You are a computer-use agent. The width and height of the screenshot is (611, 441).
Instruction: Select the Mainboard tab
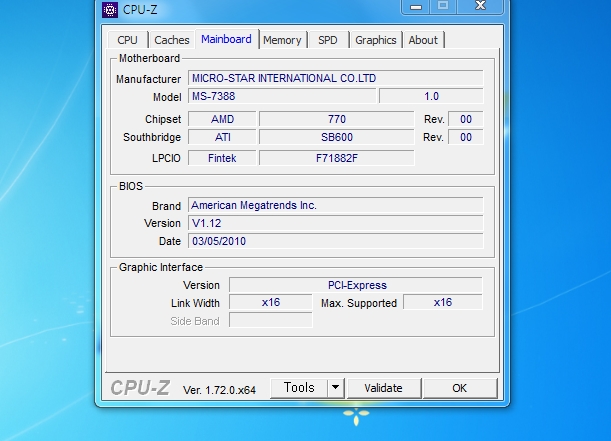(x=226, y=39)
